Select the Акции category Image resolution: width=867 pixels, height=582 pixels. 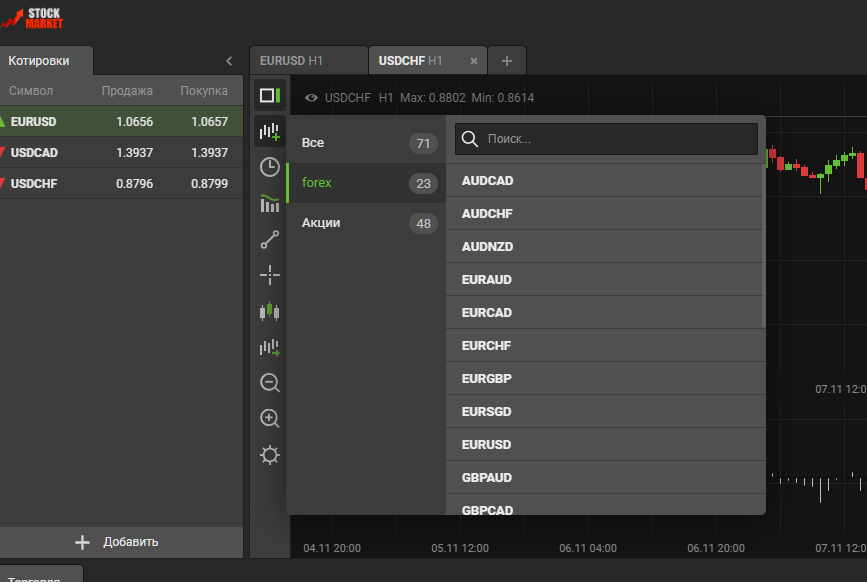(x=365, y=223)
